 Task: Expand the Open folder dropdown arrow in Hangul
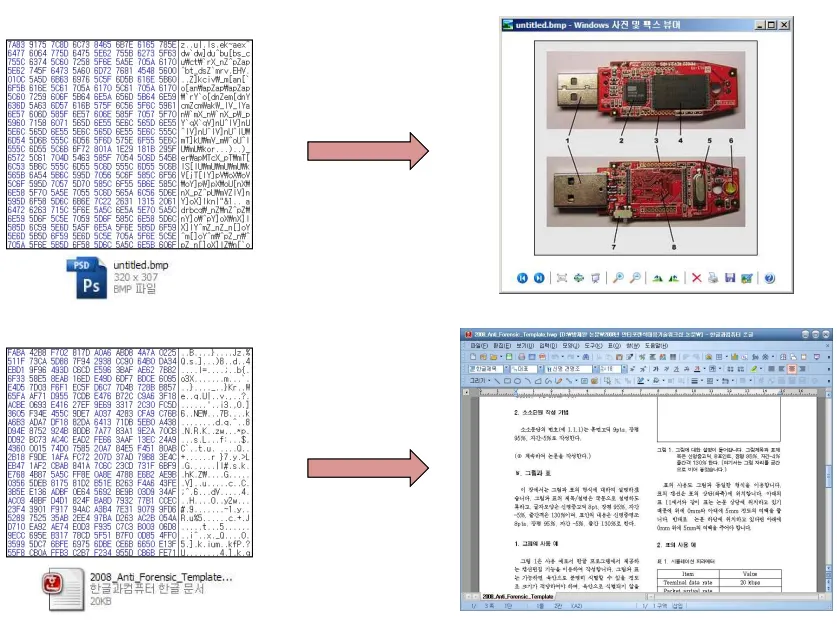point(501,357)
